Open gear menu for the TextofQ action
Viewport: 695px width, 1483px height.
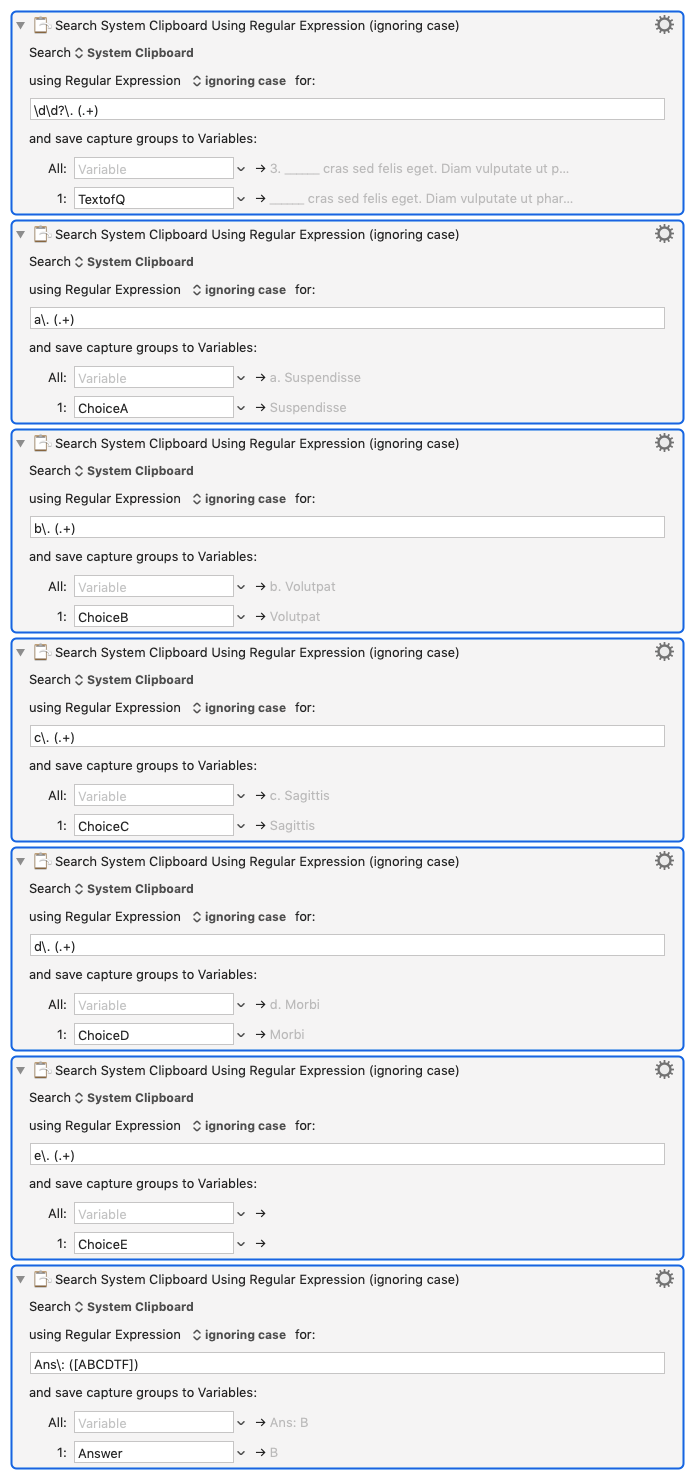coord(664,25)
